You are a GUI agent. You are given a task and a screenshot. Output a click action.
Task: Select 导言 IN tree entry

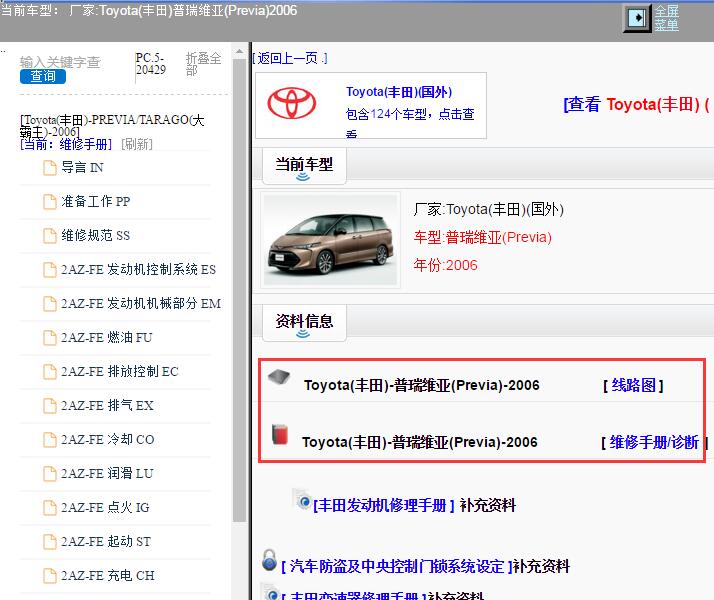tap(82, 168)
